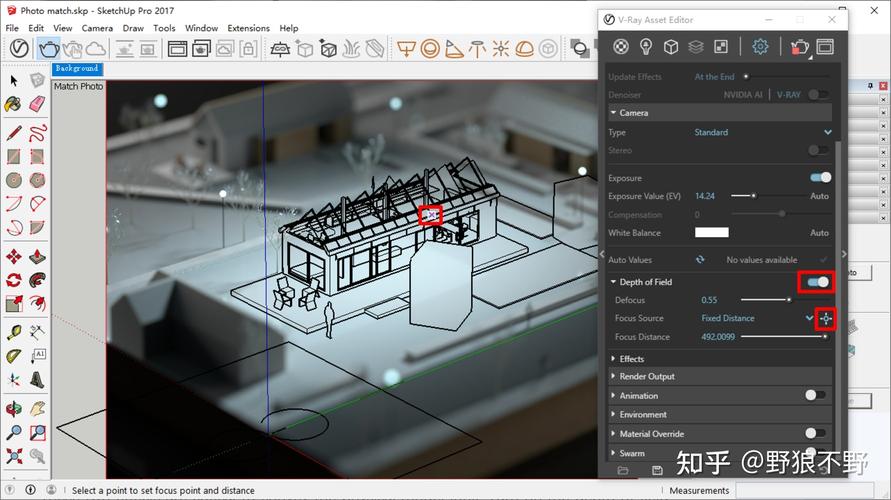The image size is (891, 500).
Task: Click the White Balance color swatch
Action: 711,233
